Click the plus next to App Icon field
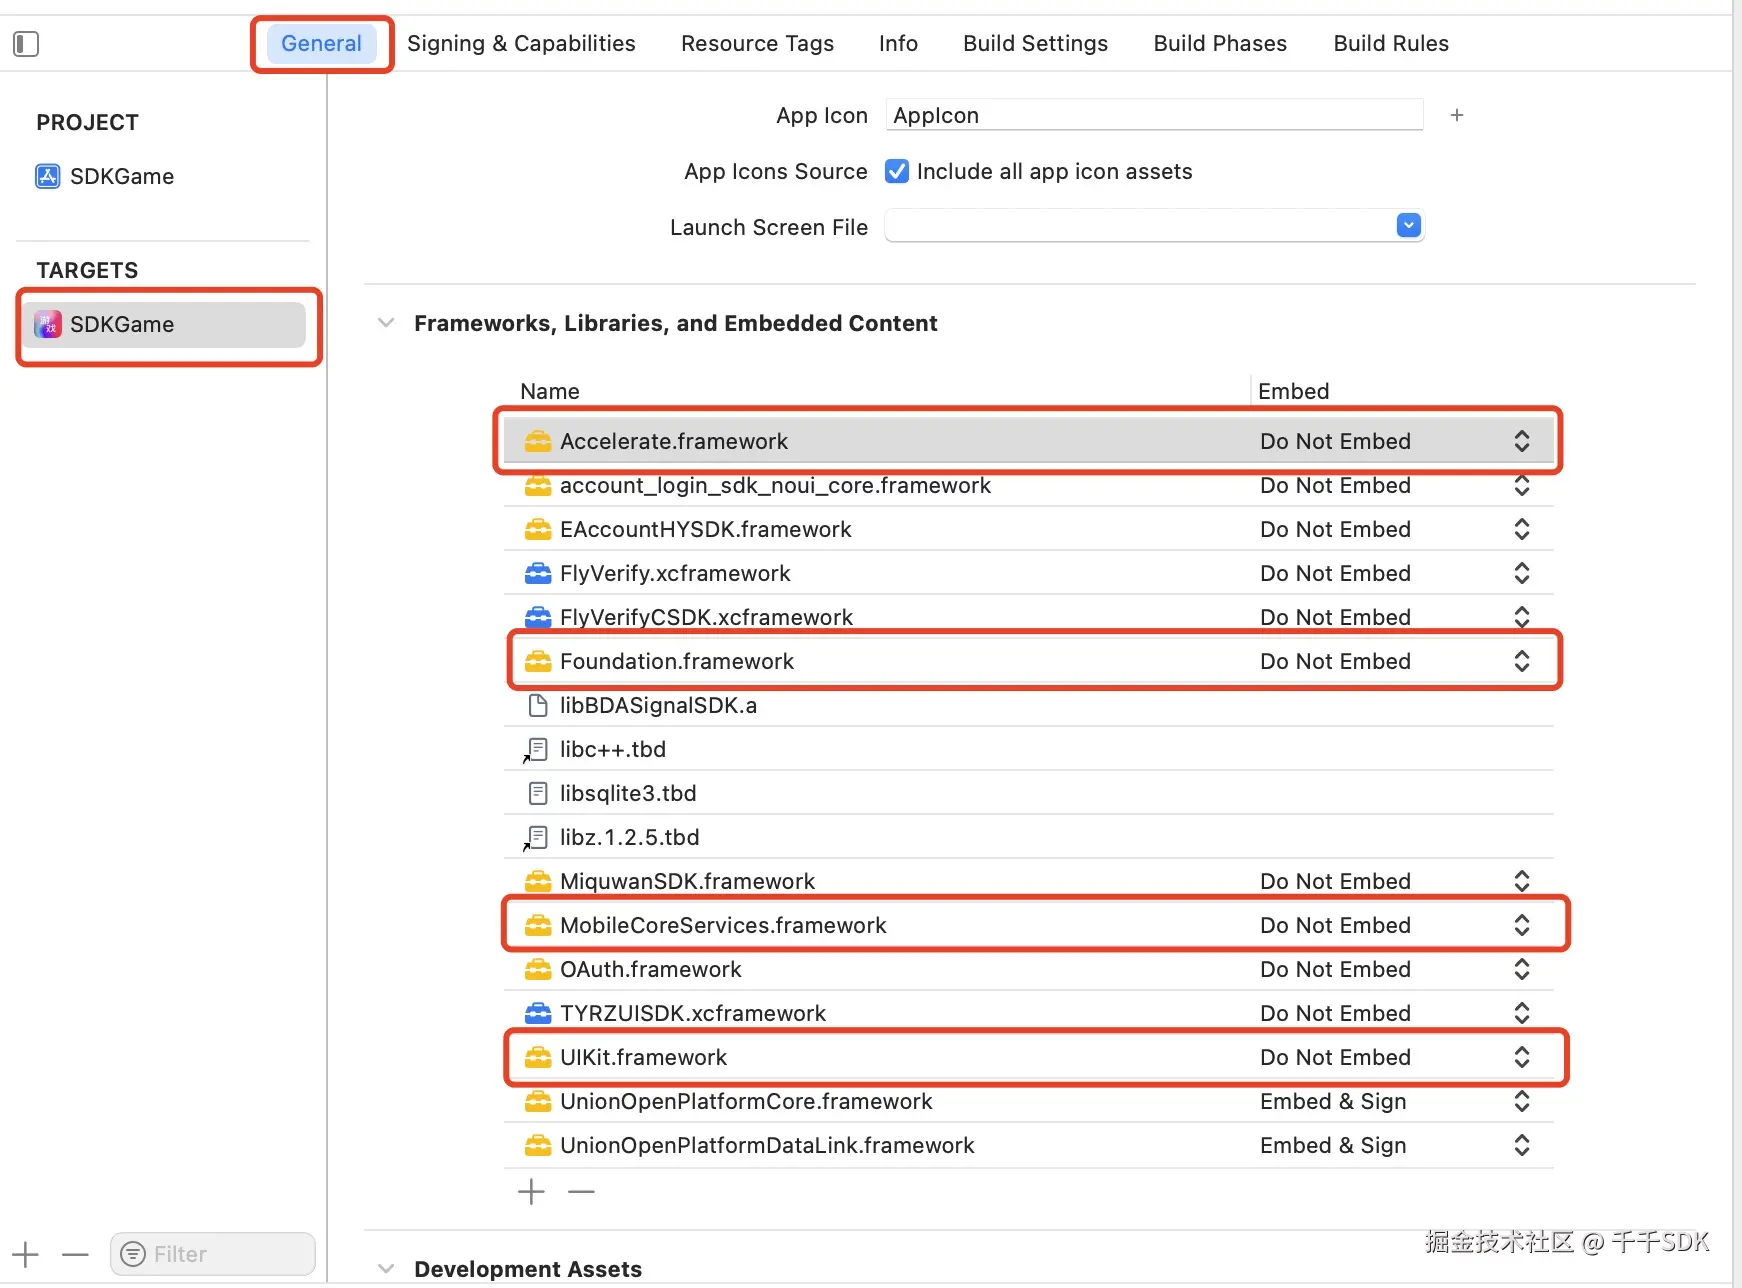The width and height of the screenshot is (1742, 1288). click(1457, 116)
